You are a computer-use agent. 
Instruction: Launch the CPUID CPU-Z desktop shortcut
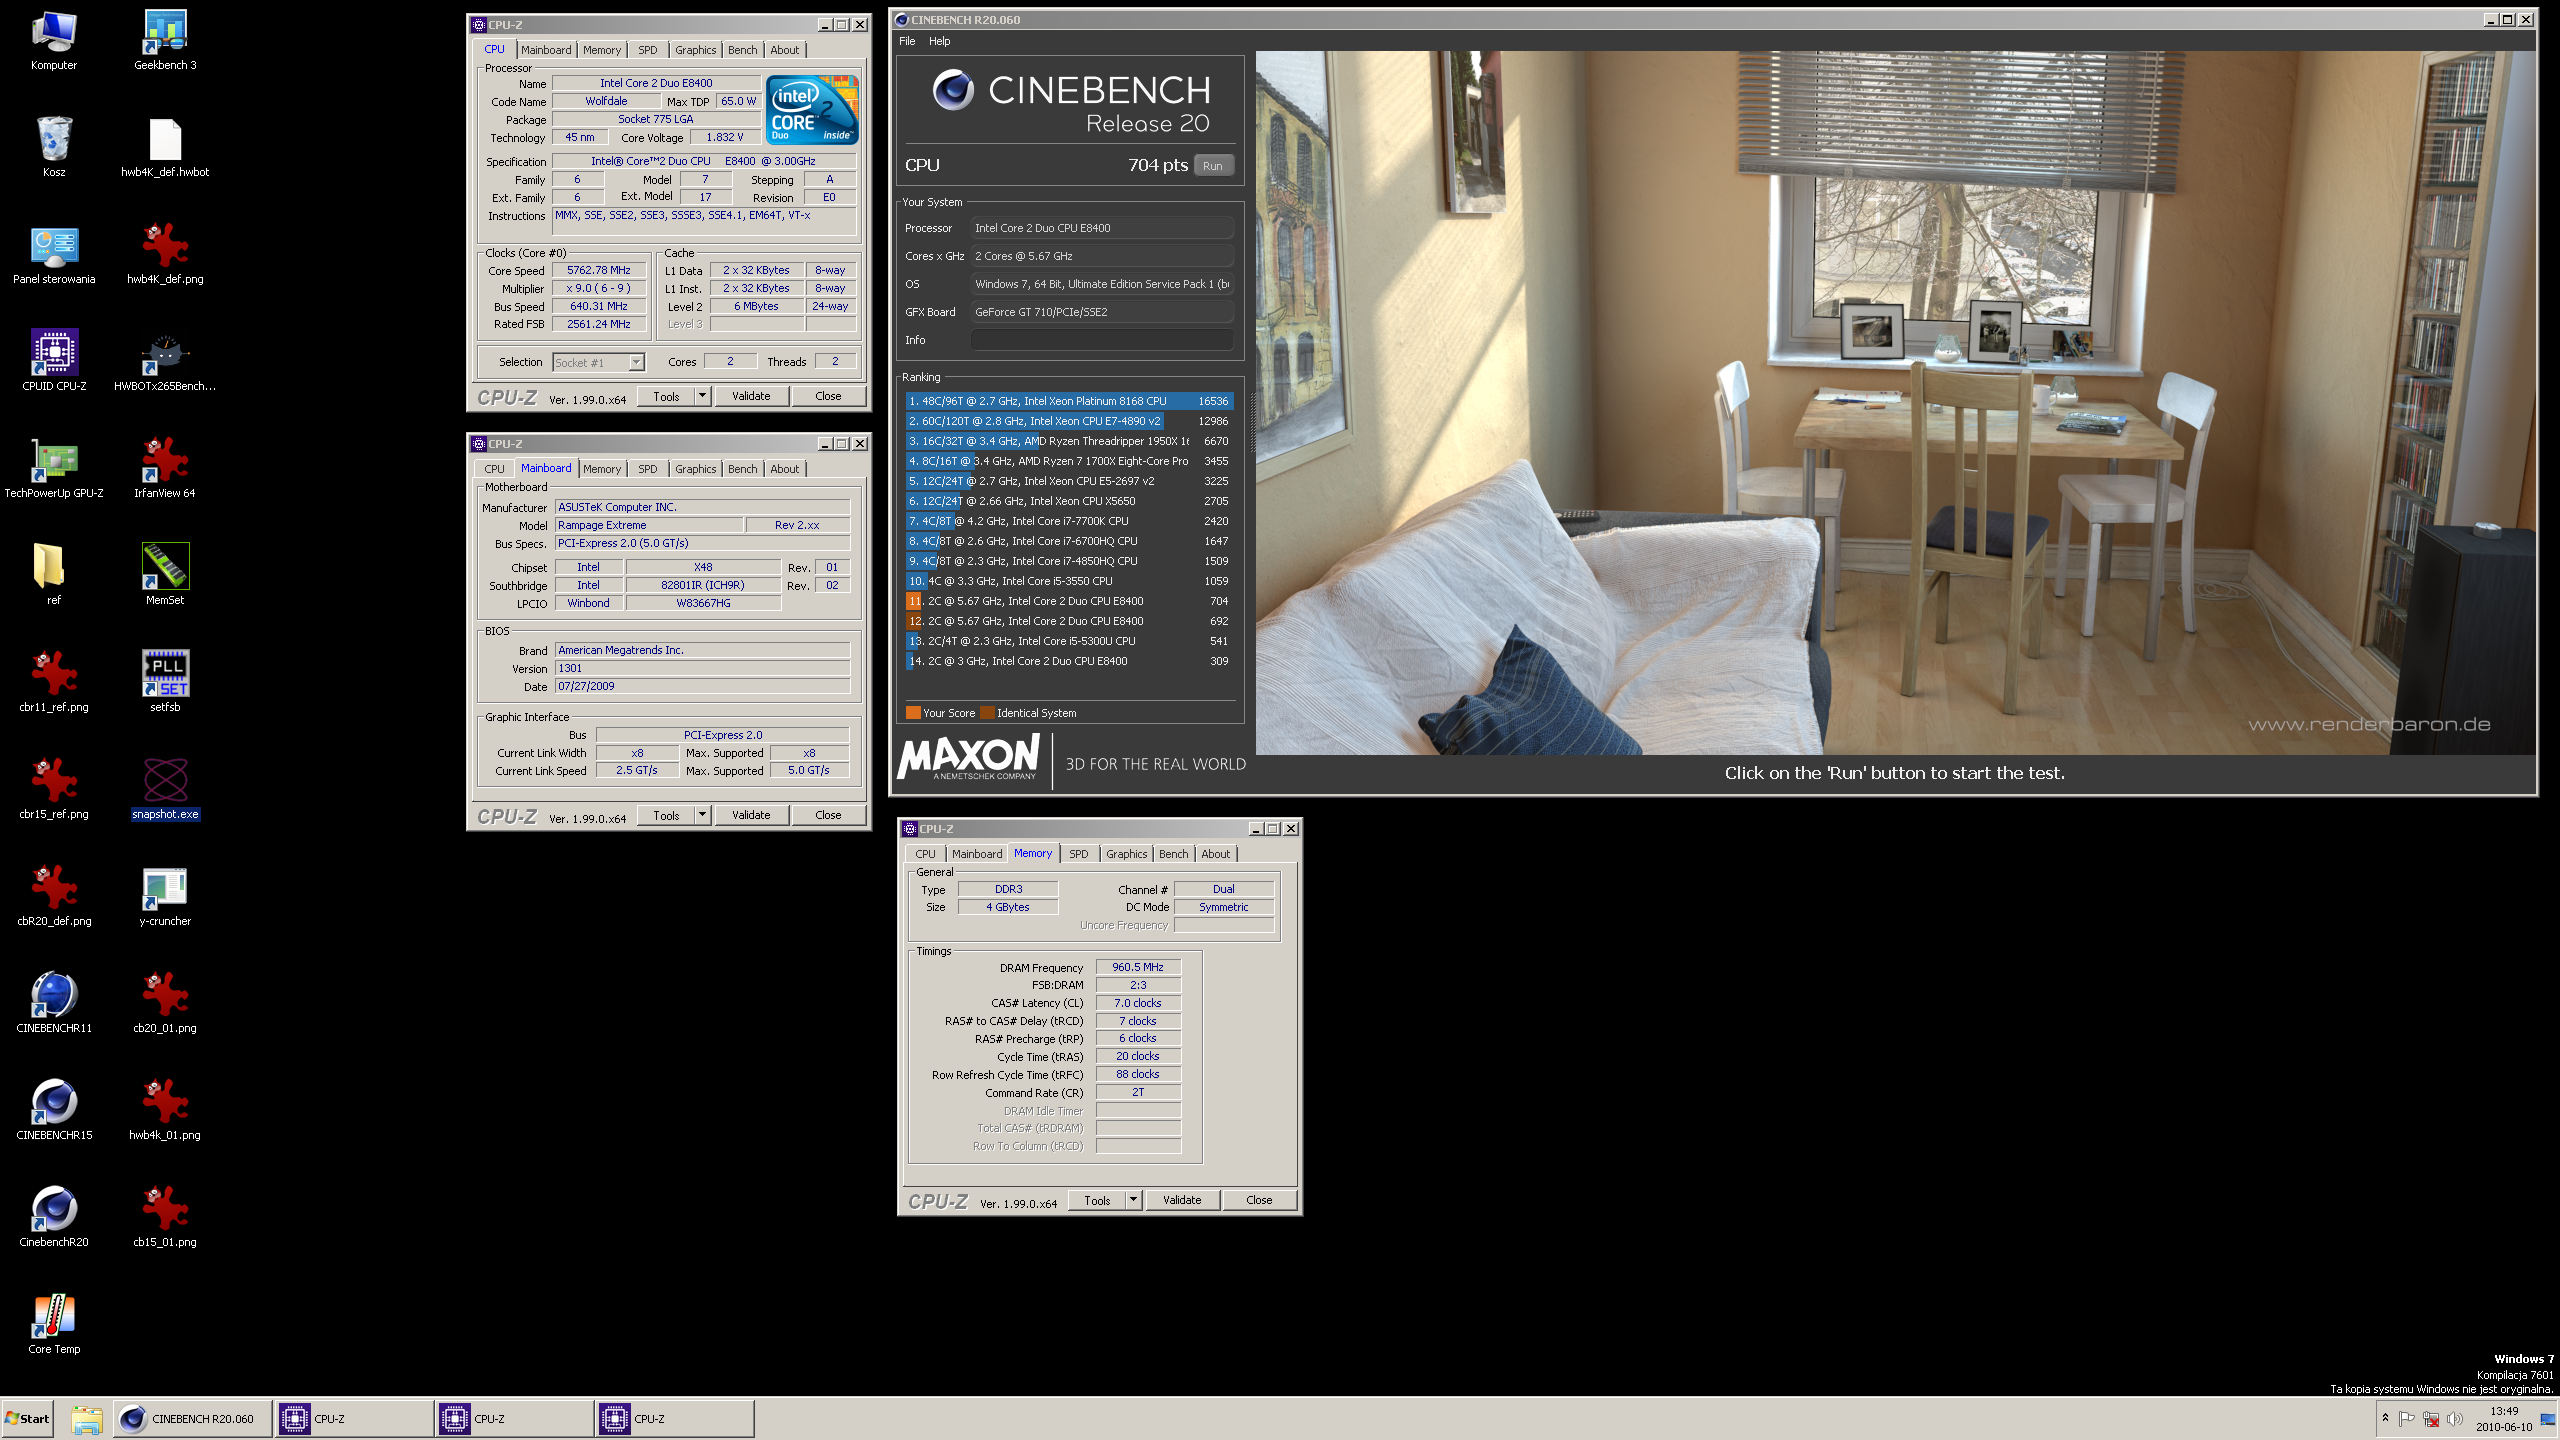54,361
